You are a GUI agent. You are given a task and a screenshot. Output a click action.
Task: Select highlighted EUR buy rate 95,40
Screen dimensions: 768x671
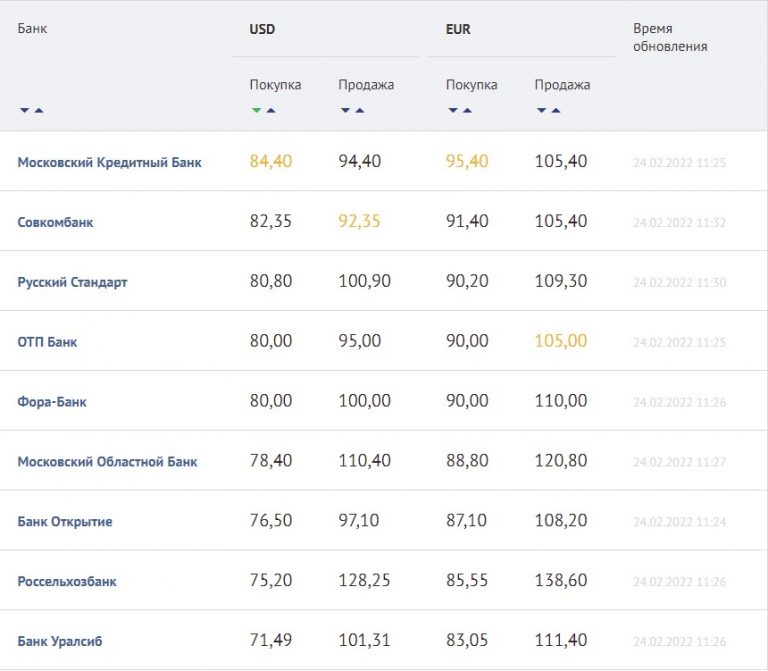(467, 161)
